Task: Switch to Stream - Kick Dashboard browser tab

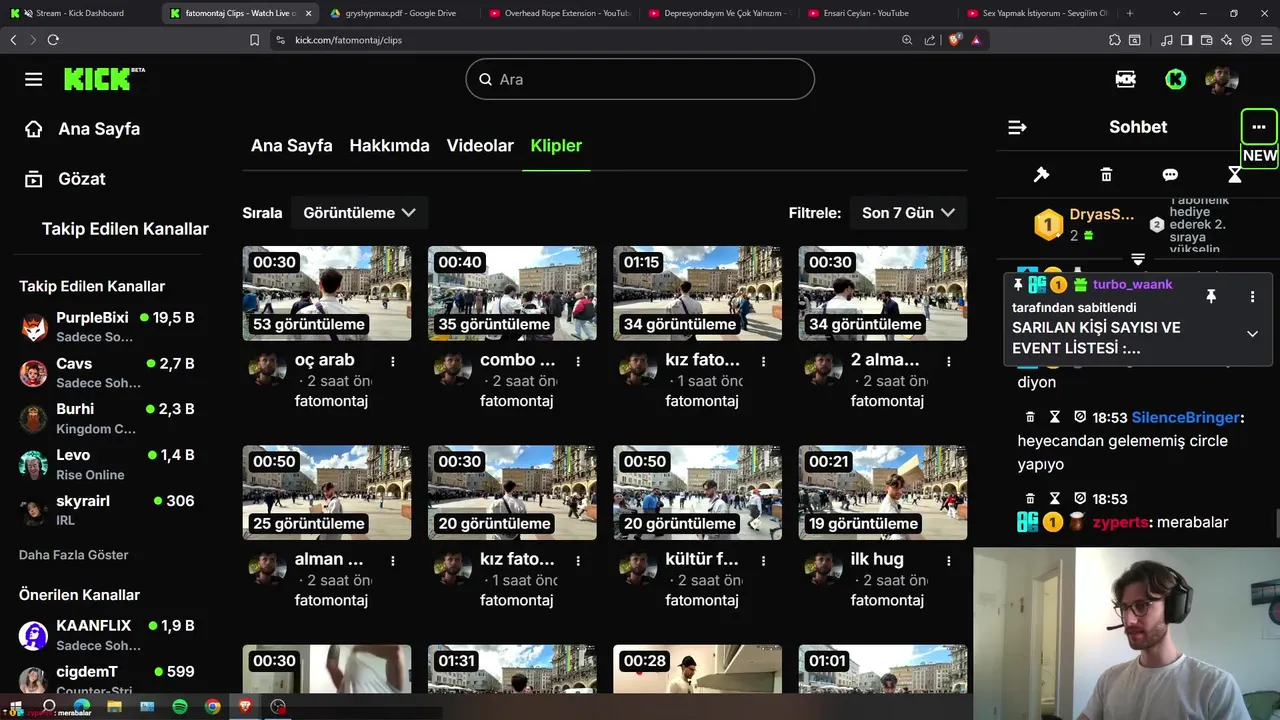Action: 80,13
